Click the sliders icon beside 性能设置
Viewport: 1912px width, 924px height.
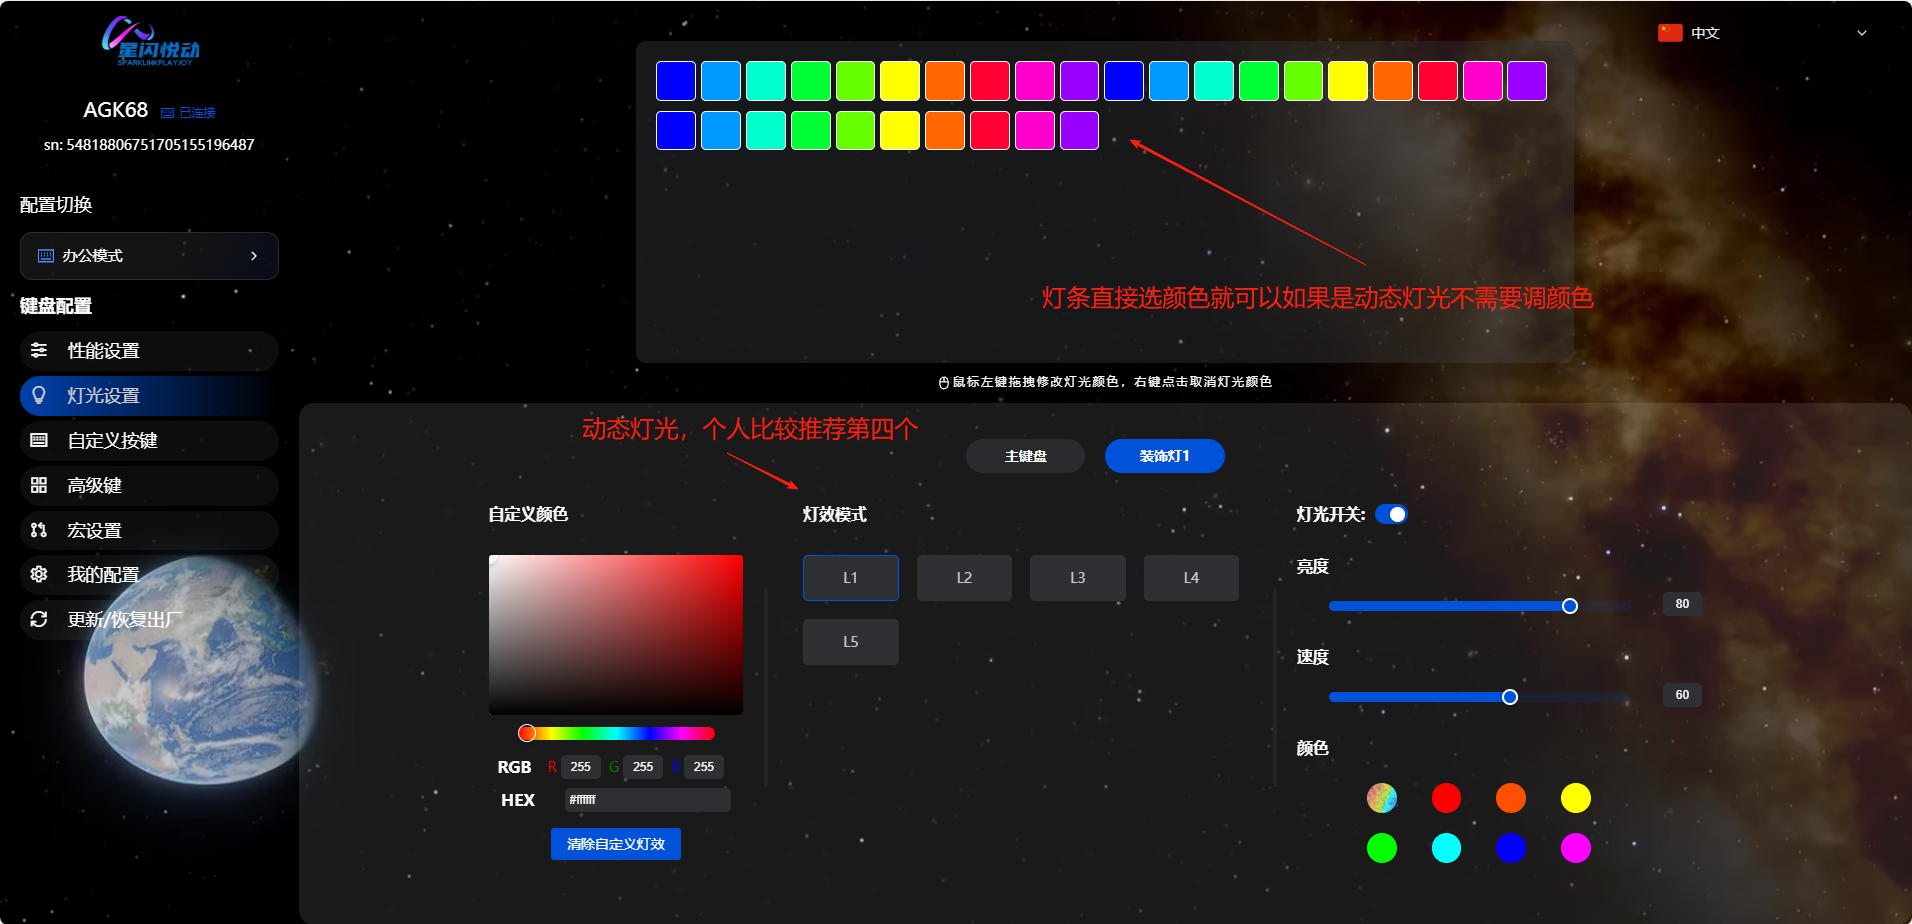coord(39,350)
